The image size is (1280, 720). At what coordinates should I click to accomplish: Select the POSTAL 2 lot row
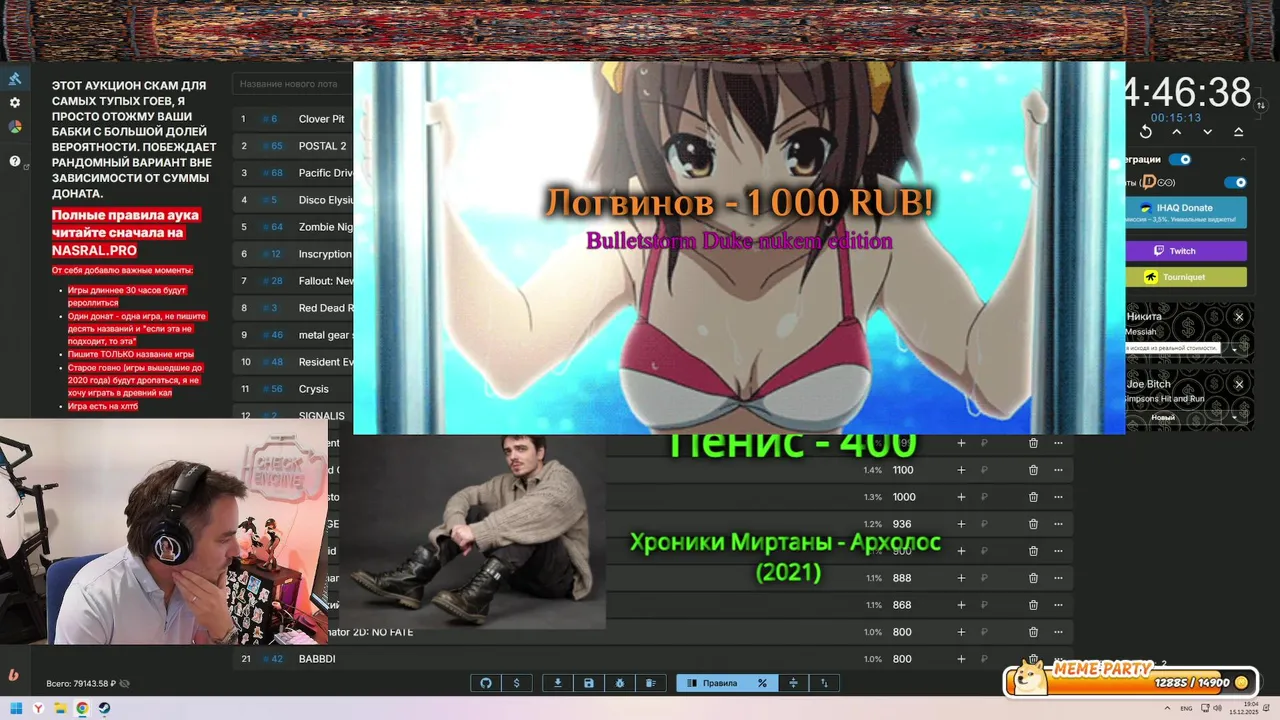(x=294, y=146)
